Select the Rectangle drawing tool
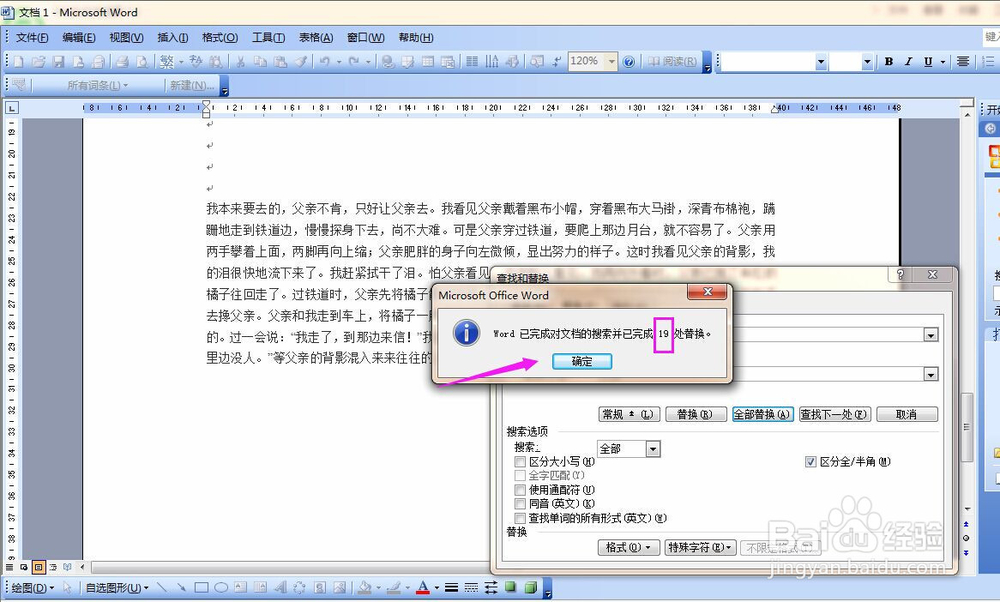 pos(202,587)
